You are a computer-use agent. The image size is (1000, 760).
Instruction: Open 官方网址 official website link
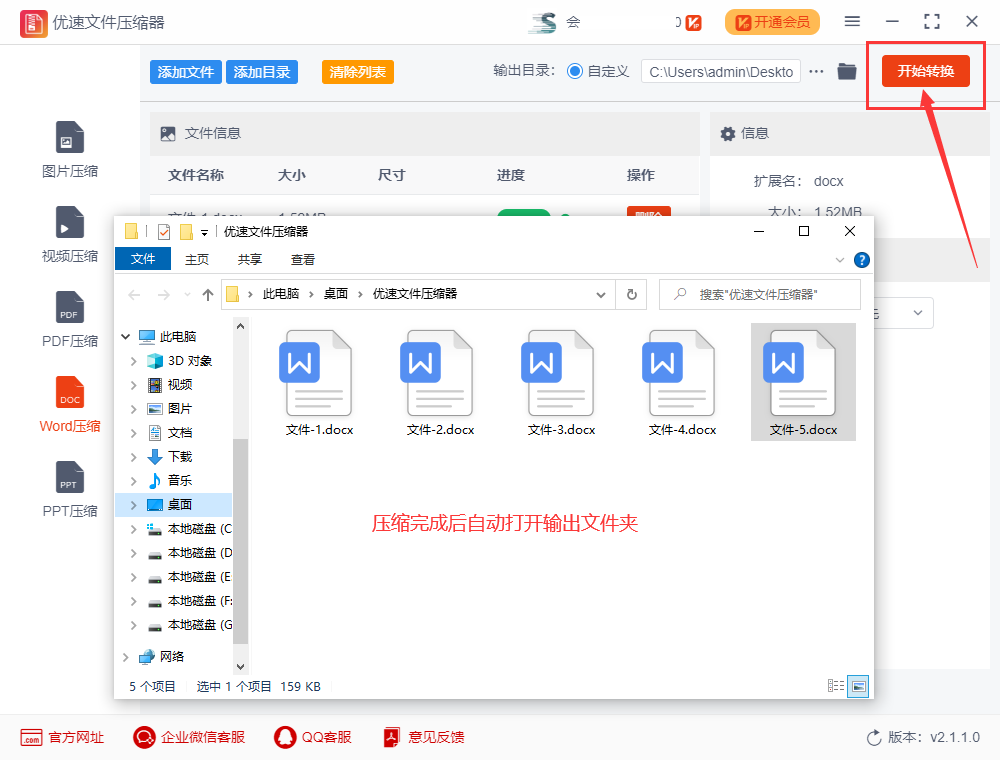62,738
